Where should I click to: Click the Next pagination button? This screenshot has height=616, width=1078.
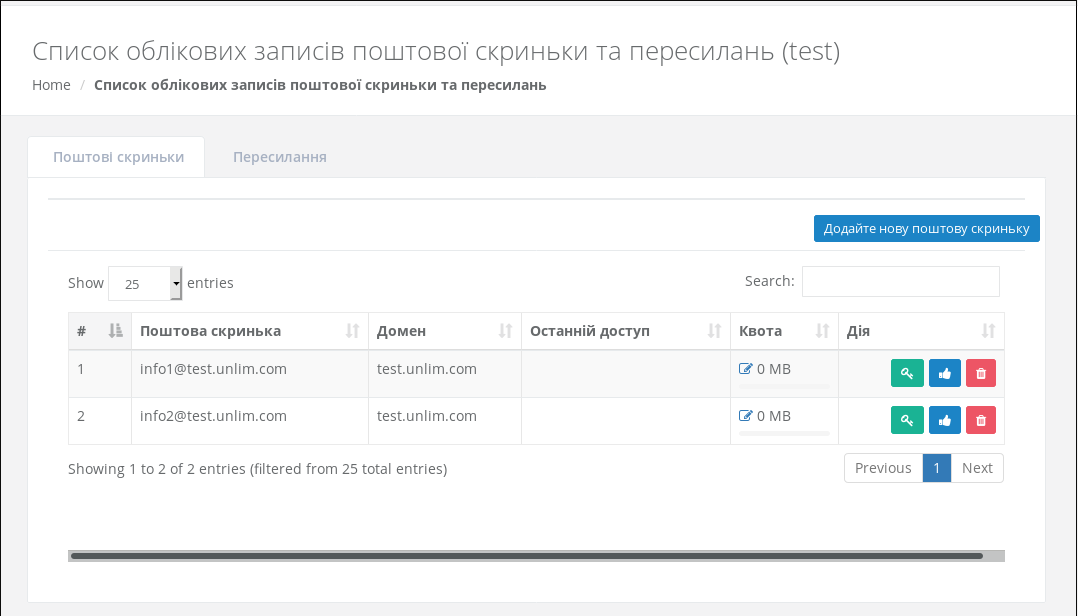pos(977,468)
